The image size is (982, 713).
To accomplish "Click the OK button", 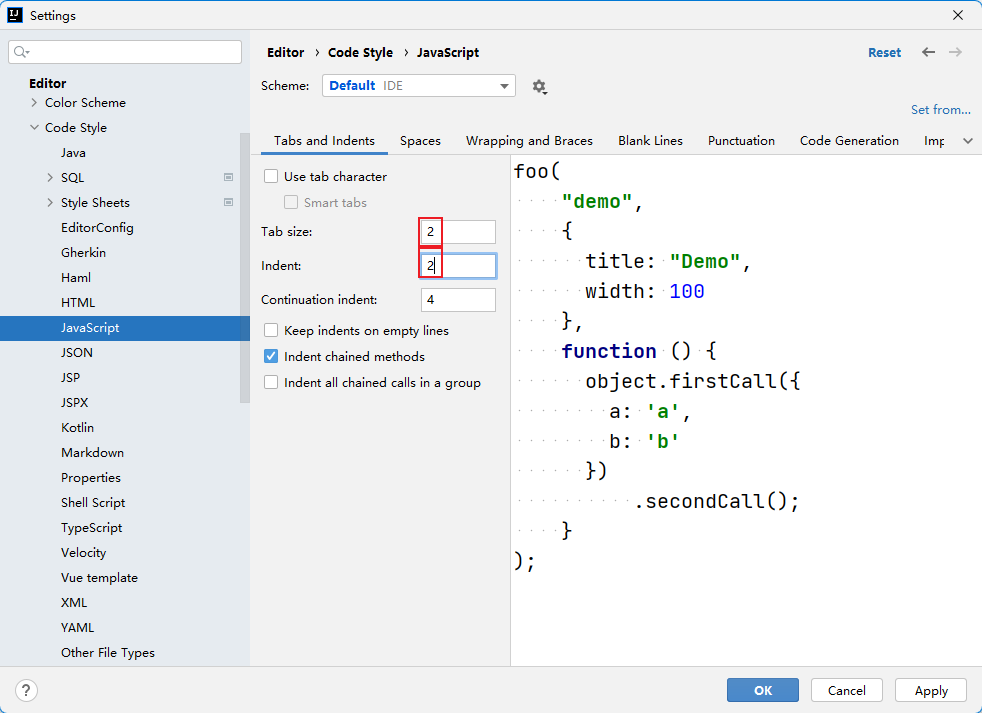I will click(x=763, y=690).
